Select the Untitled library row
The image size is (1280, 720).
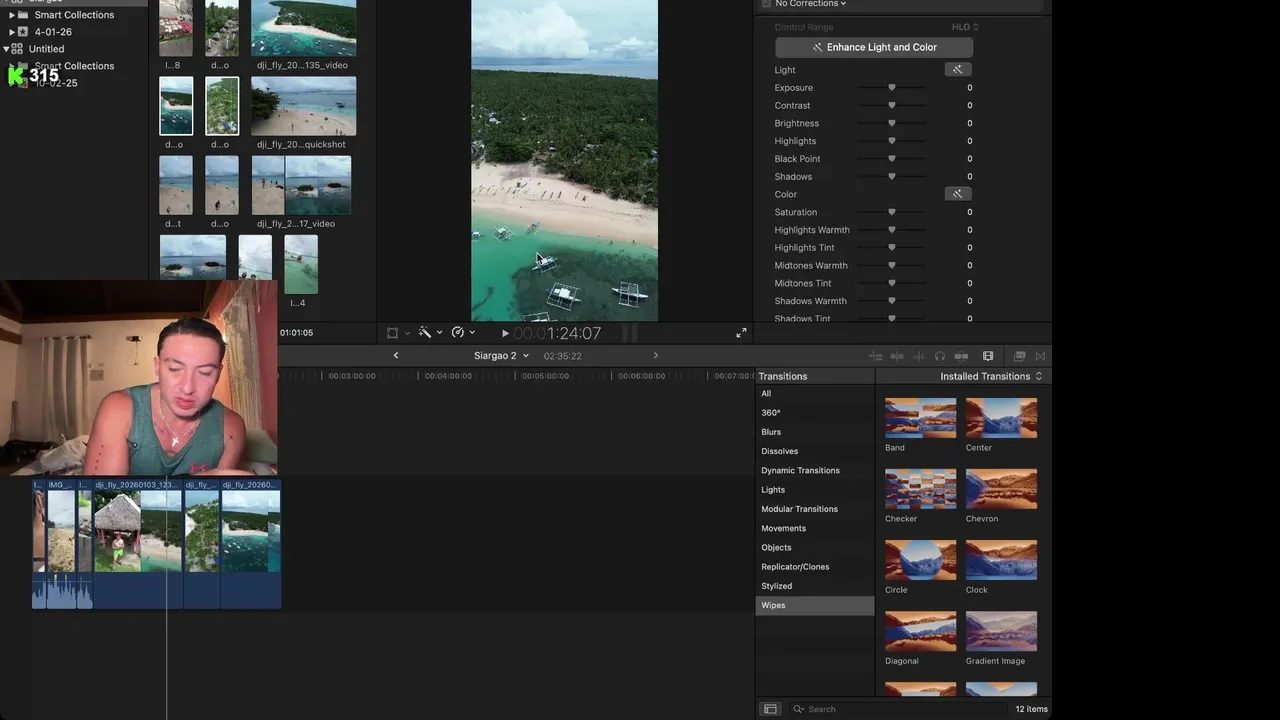pos(74,49)
